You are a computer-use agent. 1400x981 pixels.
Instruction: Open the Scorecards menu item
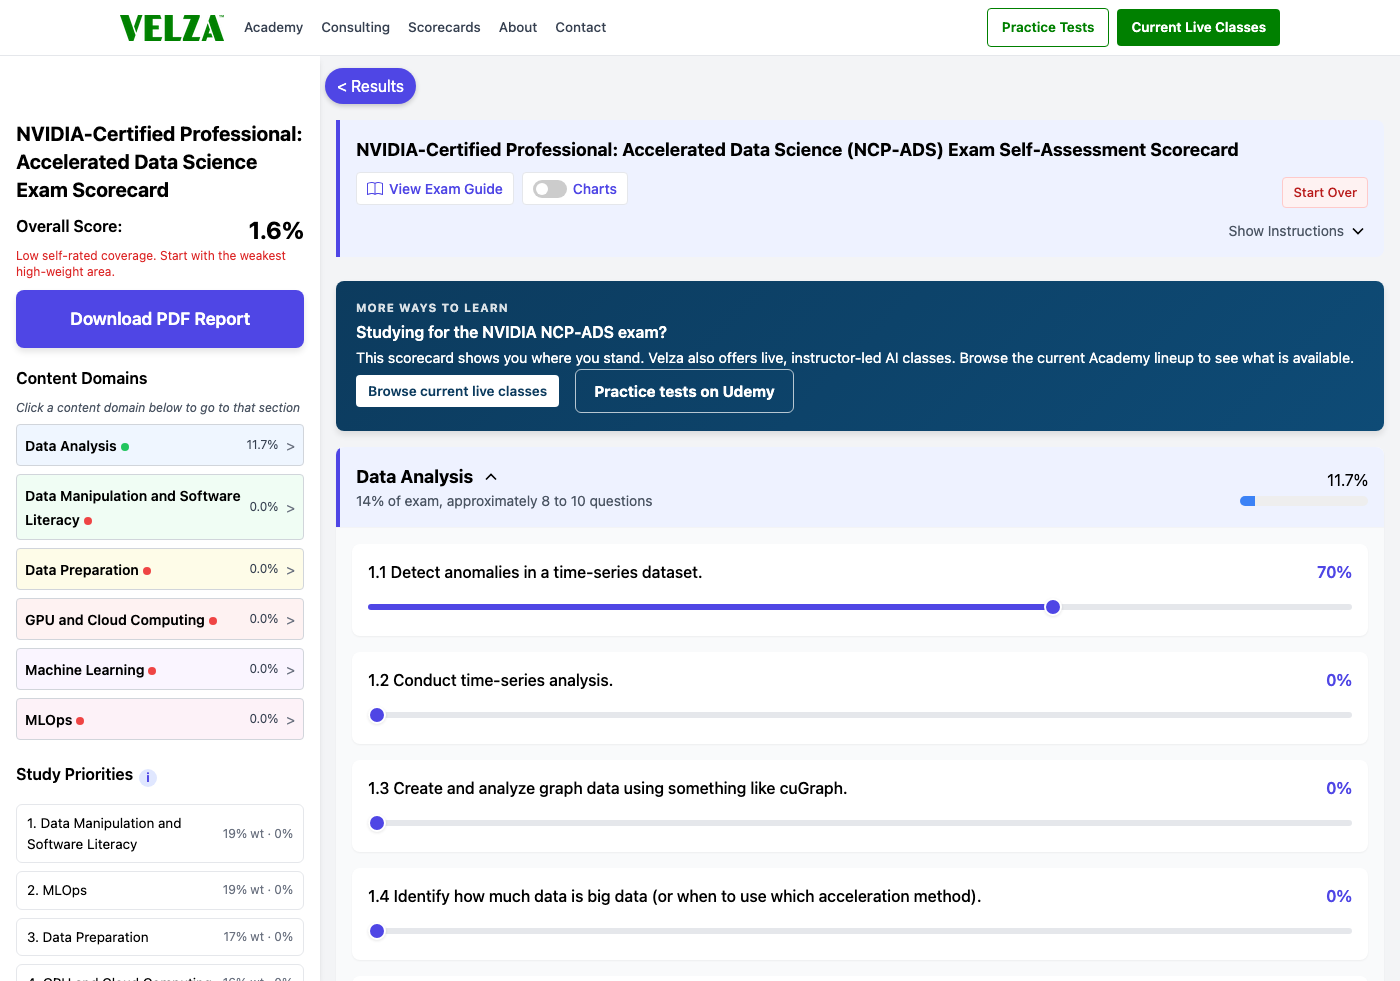pos(444,27)
